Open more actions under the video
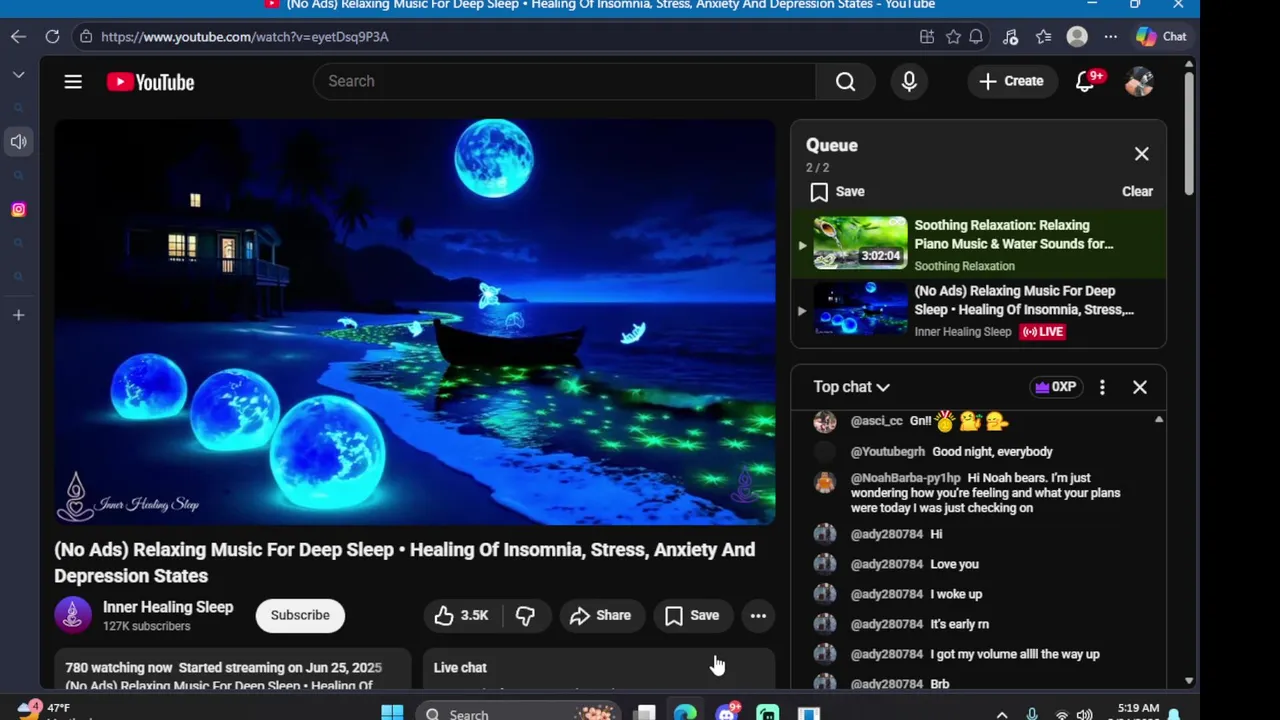Image resolution: width=1280 pixels, height=720 pixels. click(758, 616)
